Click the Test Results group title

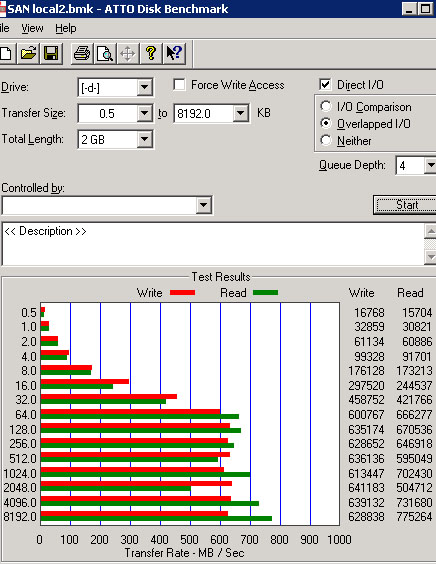point(221,277)
